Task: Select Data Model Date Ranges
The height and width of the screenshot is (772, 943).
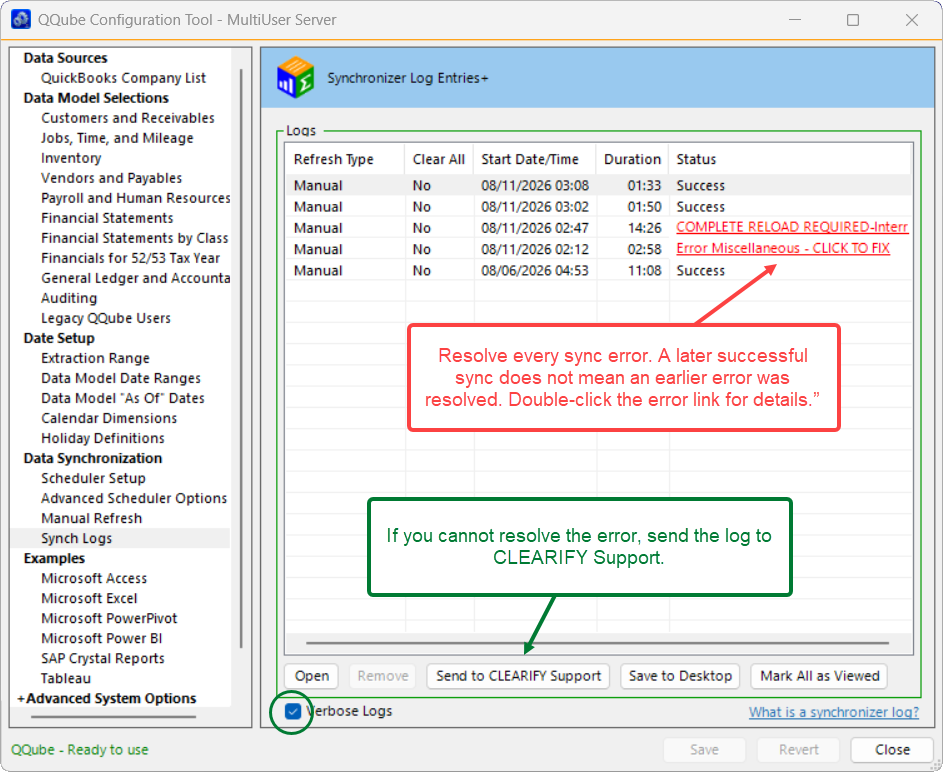Action: pos(121,378)
